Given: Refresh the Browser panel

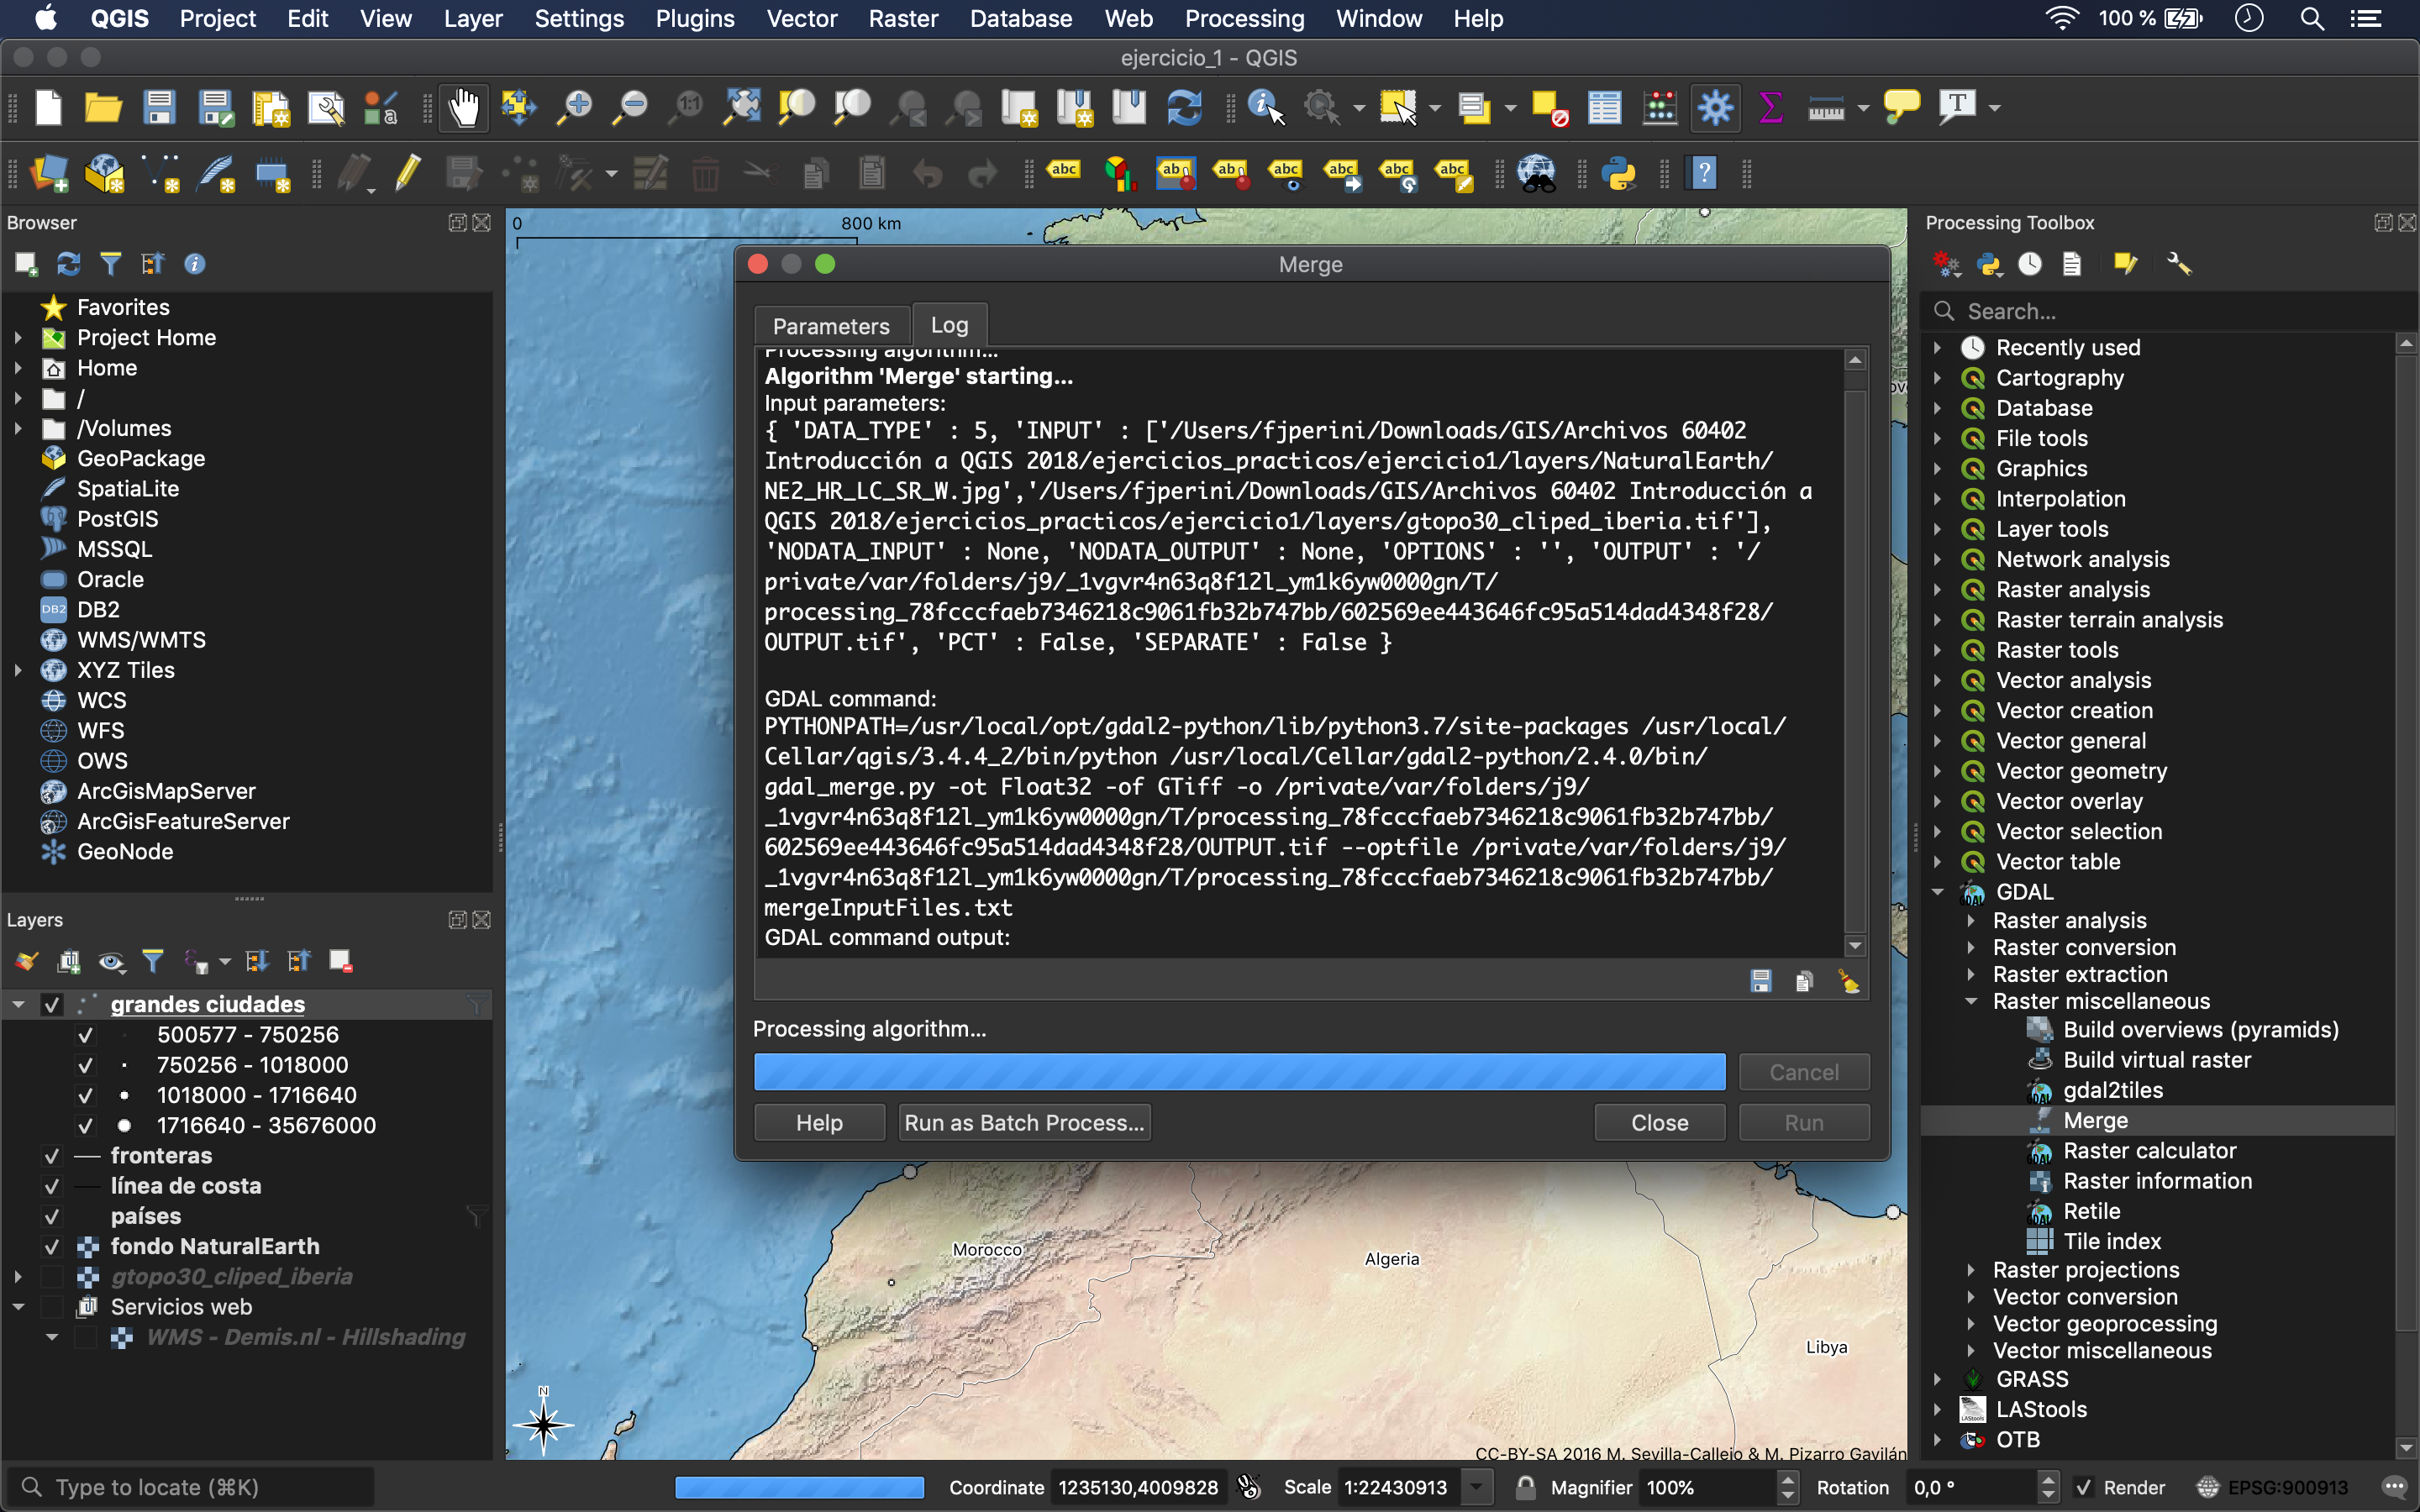Looking at the screenshot, I should [x=68, y=264].
